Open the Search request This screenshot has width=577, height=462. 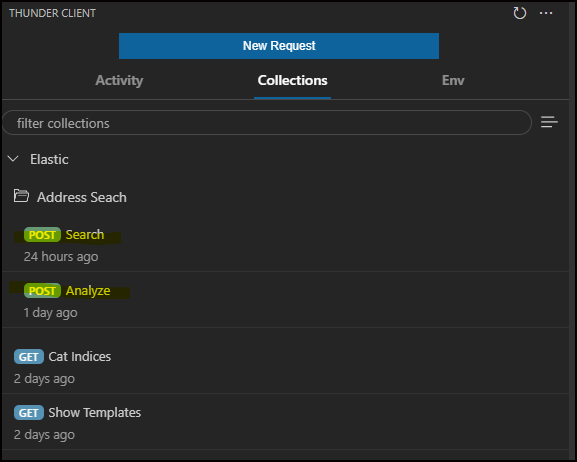85,235
